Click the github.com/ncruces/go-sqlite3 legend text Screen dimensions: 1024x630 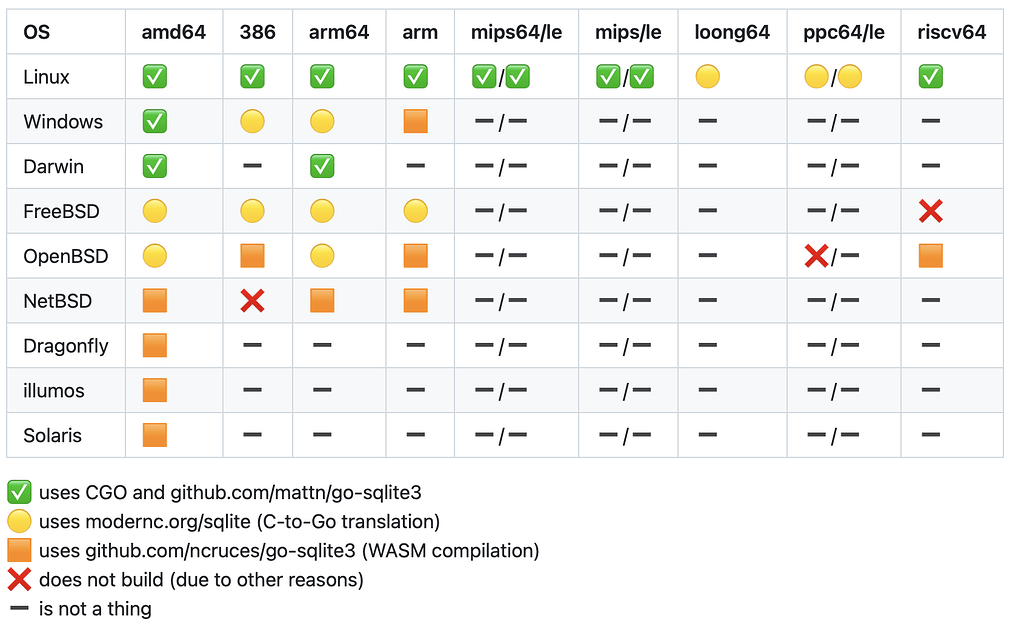[220, 551]
